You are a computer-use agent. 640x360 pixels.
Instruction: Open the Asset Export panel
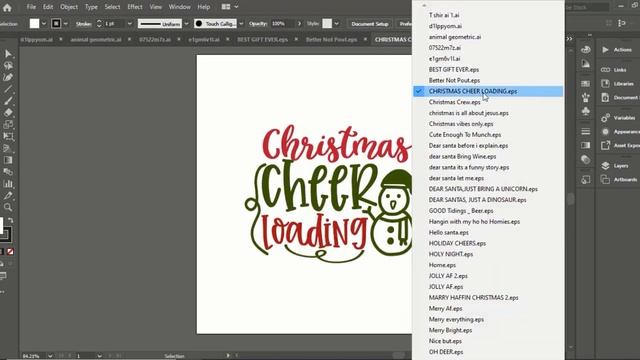point(620,145)
